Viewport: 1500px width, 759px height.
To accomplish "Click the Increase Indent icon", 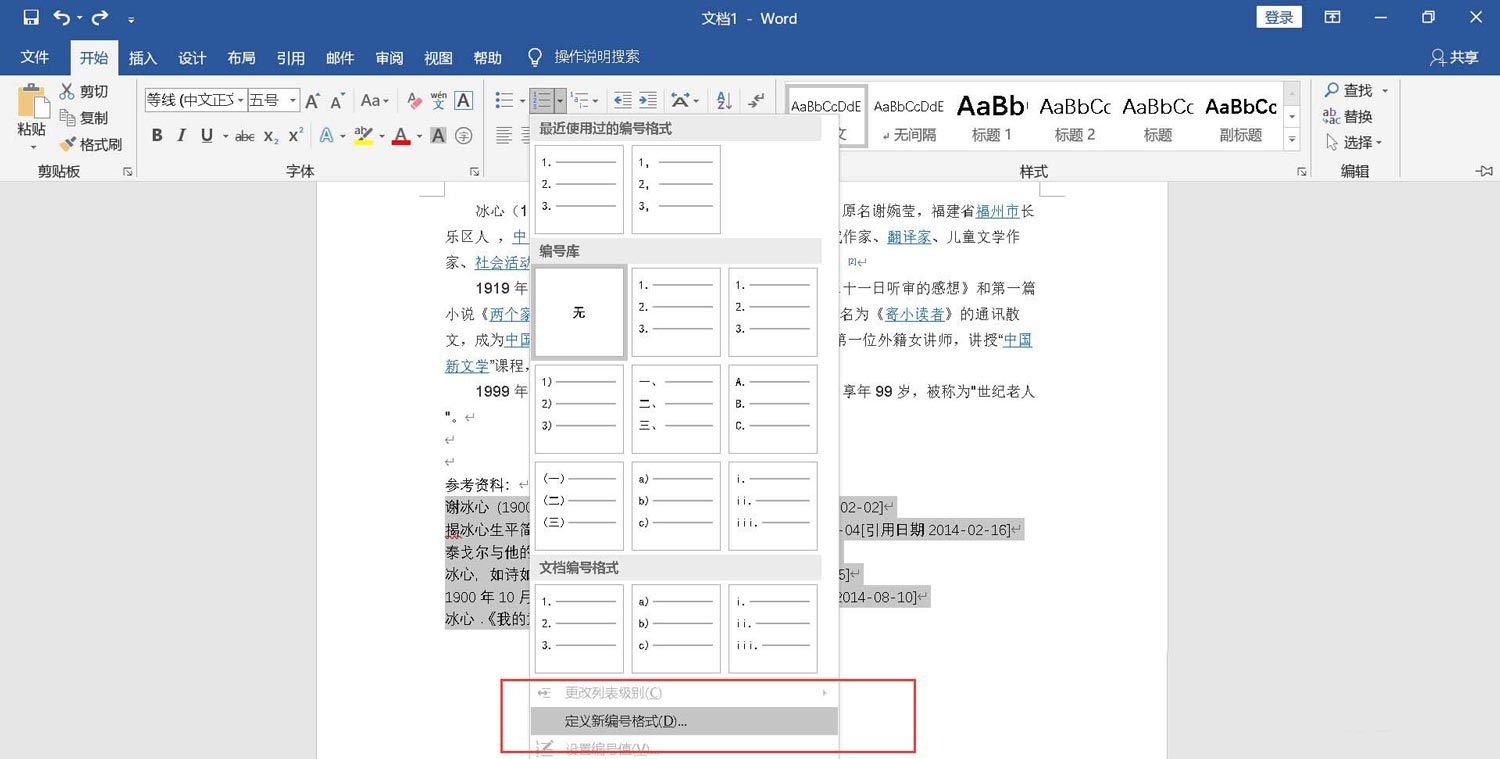I will tap(648, 101).
